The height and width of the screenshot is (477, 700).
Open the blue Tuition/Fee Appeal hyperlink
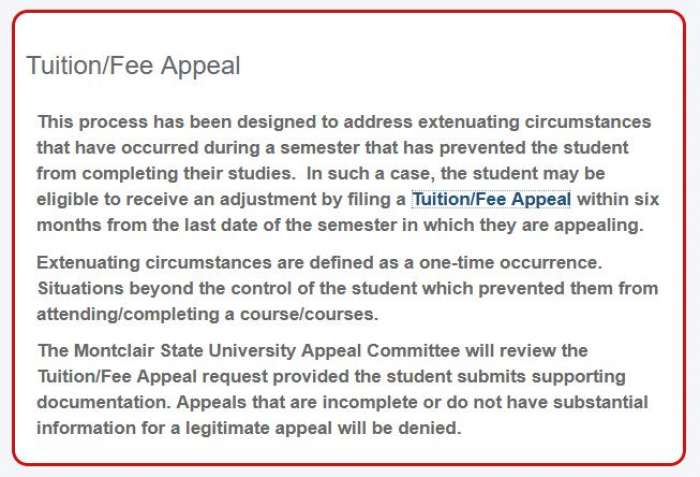point(491,199)
